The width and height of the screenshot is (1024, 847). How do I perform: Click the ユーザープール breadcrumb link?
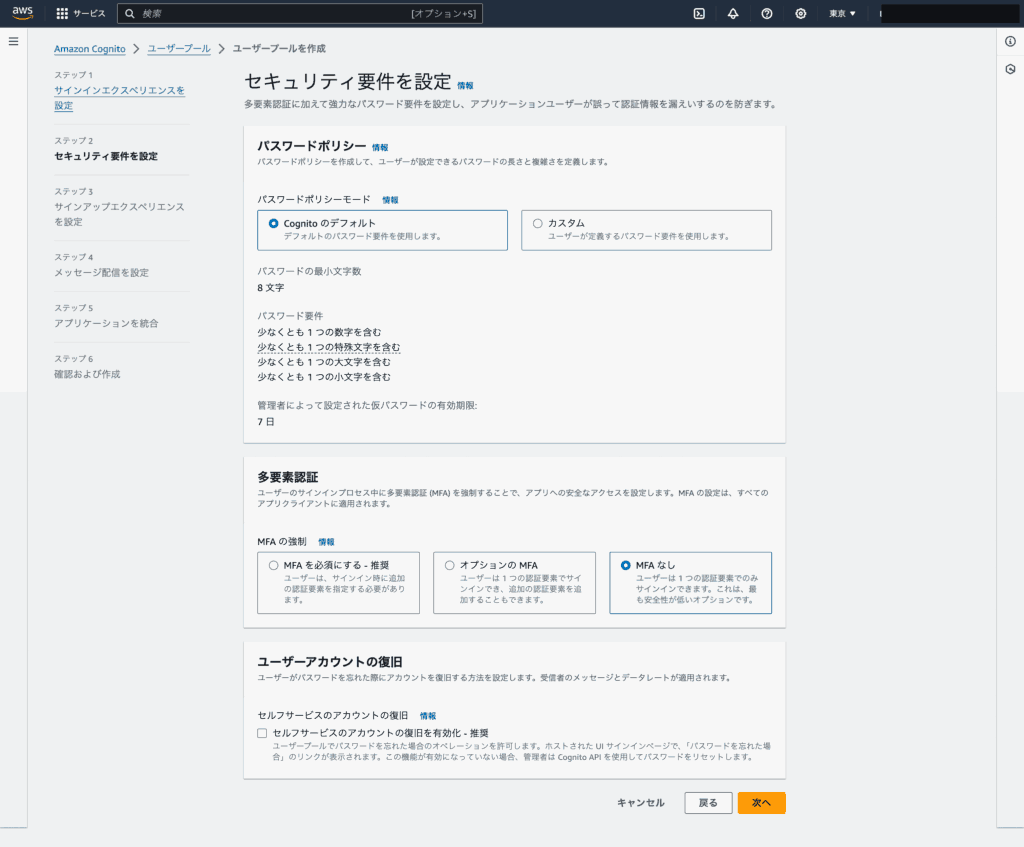pos(179,48)
